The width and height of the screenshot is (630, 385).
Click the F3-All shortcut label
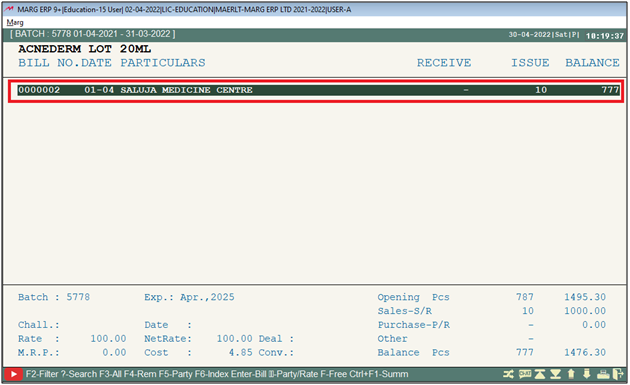(110, 374)
